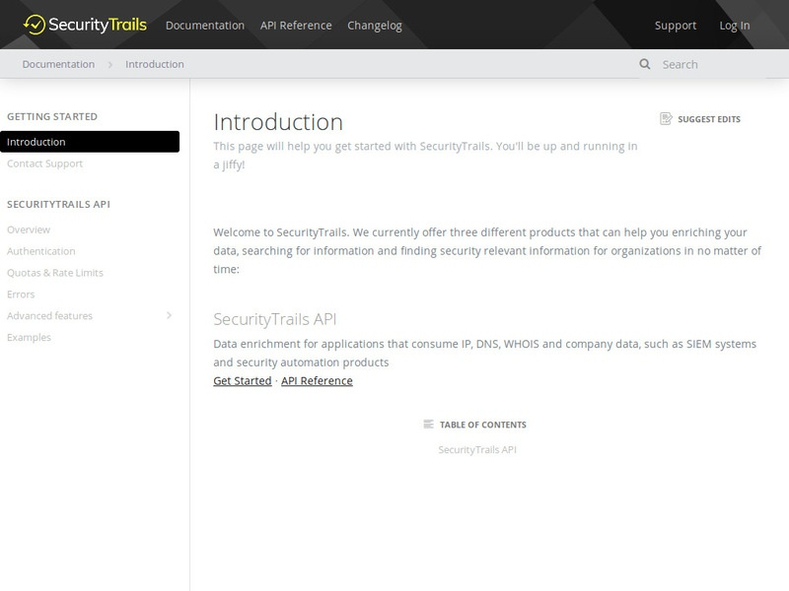Open the Authentication sidebar item
This screenshot has width=789, height=591.
click(x=41, y=251)
